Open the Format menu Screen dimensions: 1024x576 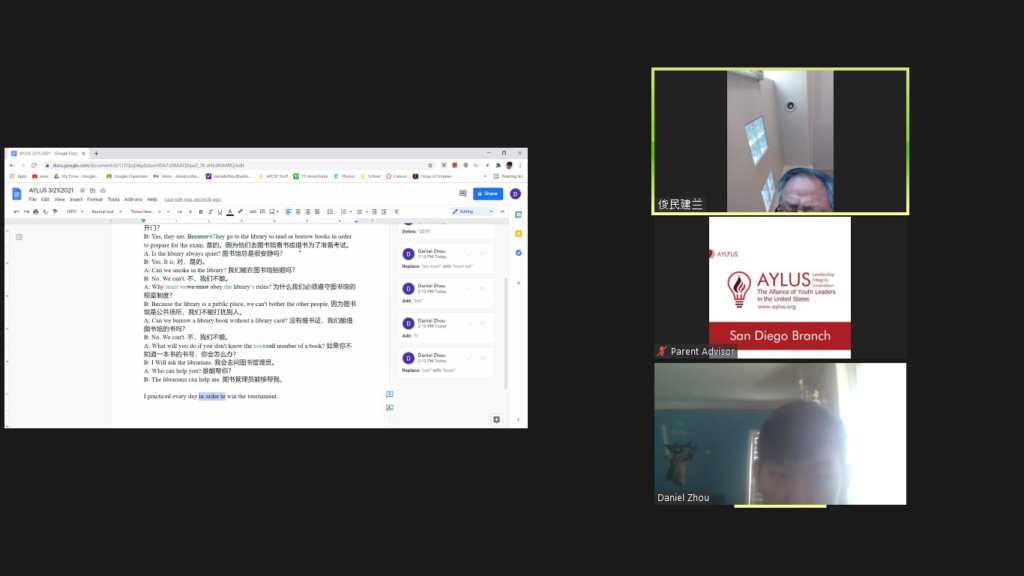tap(95, 199)
